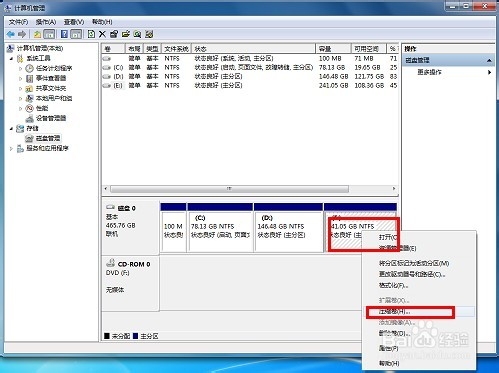Select 存储 node in the tree
The image size is (499, 373).
pos(32,128)
